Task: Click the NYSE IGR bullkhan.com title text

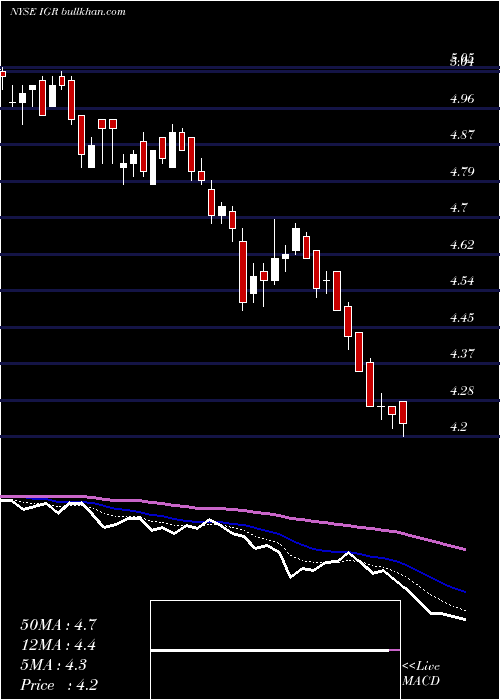Action: [67, 12]
